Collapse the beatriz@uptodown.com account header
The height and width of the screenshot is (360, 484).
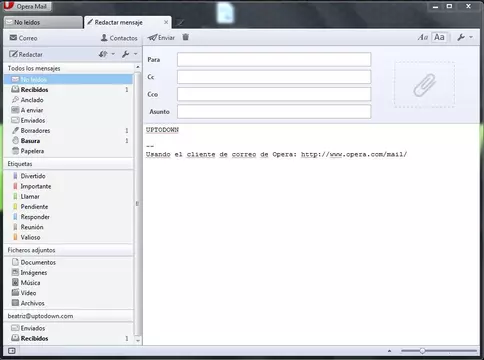(x=68, y=316)
